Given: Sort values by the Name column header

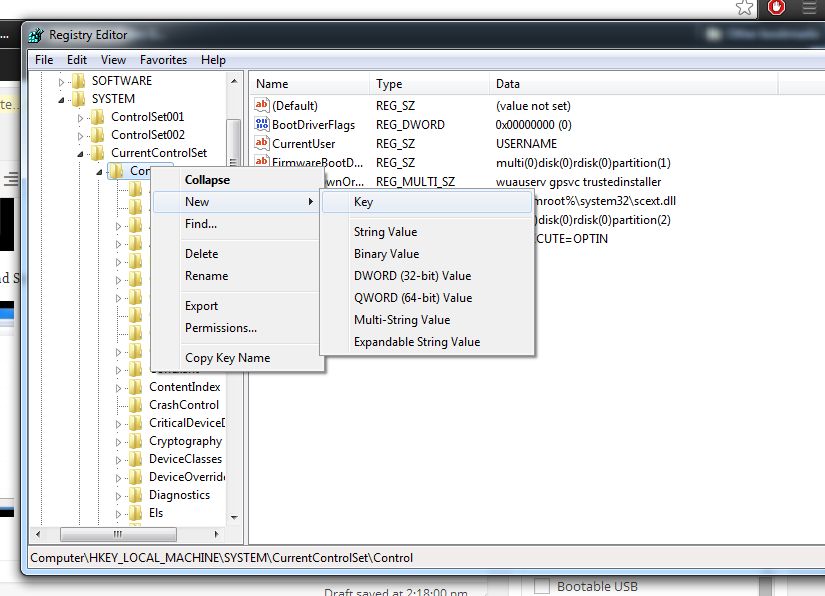Looking at the screenshot, I should [310, 84].
